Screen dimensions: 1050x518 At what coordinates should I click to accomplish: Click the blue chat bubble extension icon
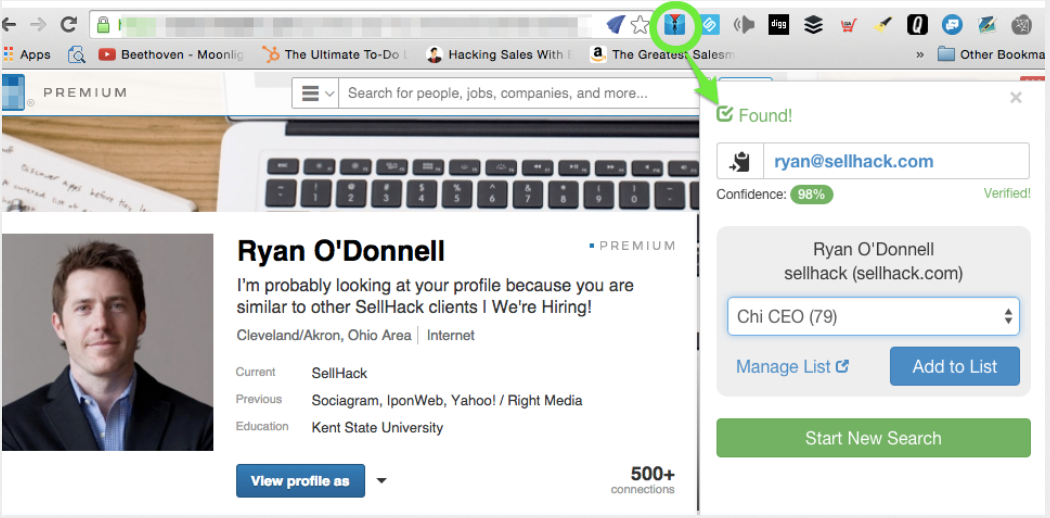tap(952, 25)
